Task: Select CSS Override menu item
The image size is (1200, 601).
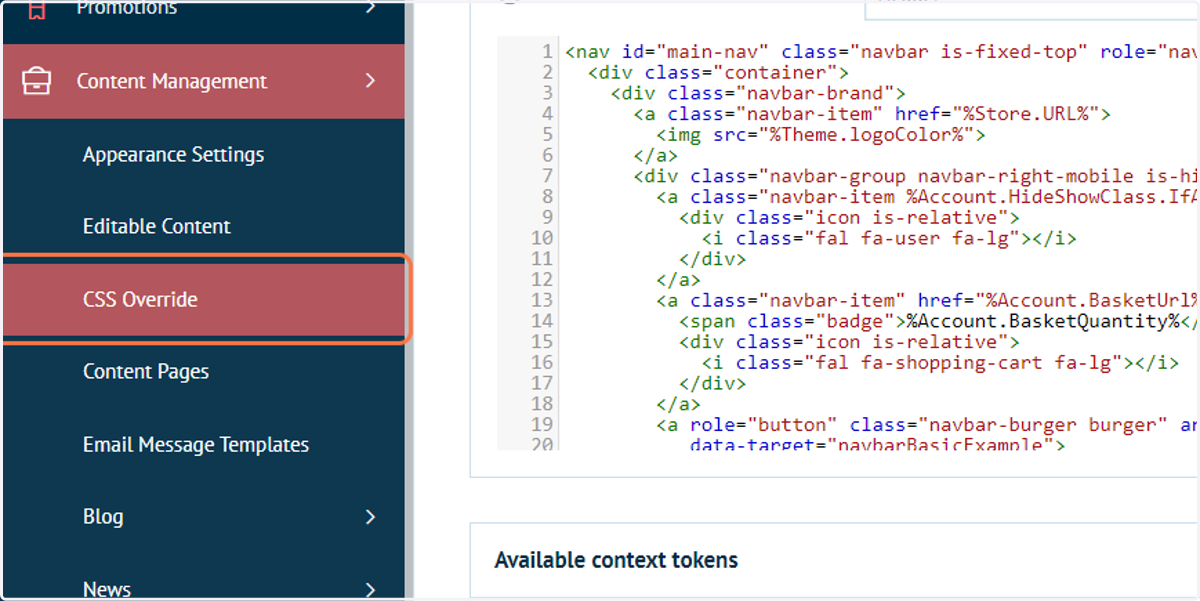Action: click(x=204, y=299)
